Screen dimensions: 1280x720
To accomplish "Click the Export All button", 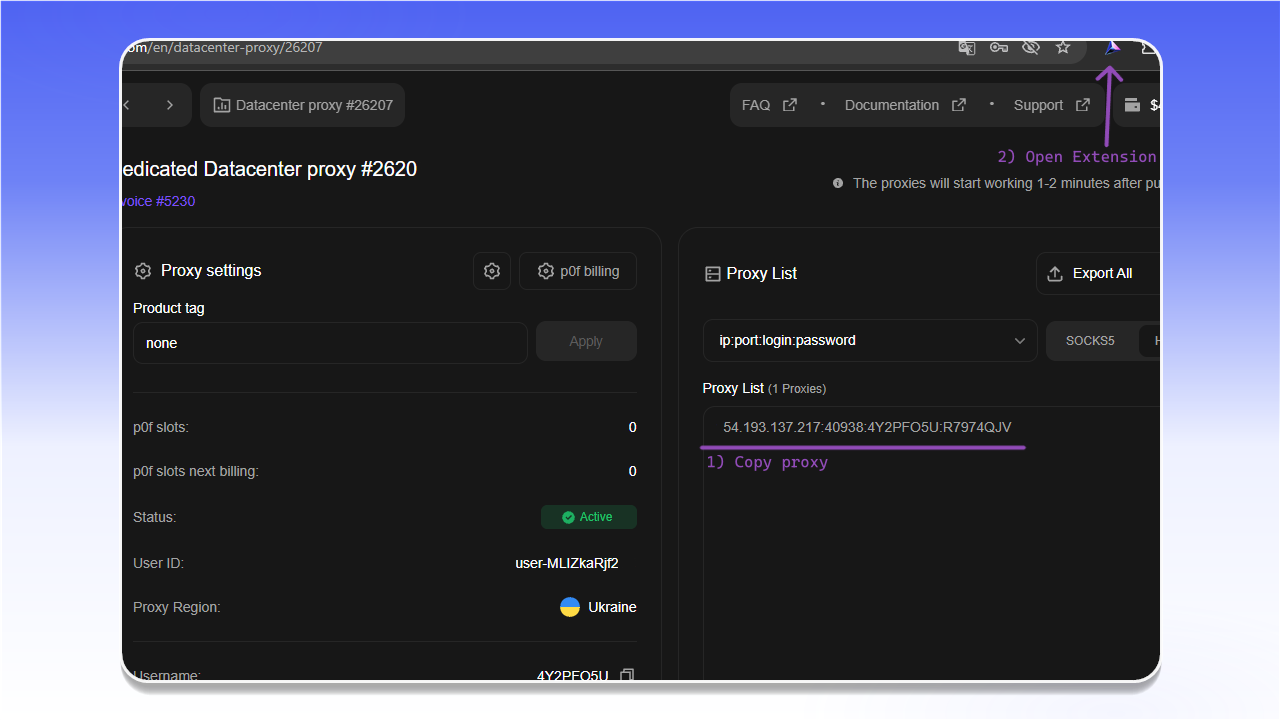I will click(x=1098, y=273).
